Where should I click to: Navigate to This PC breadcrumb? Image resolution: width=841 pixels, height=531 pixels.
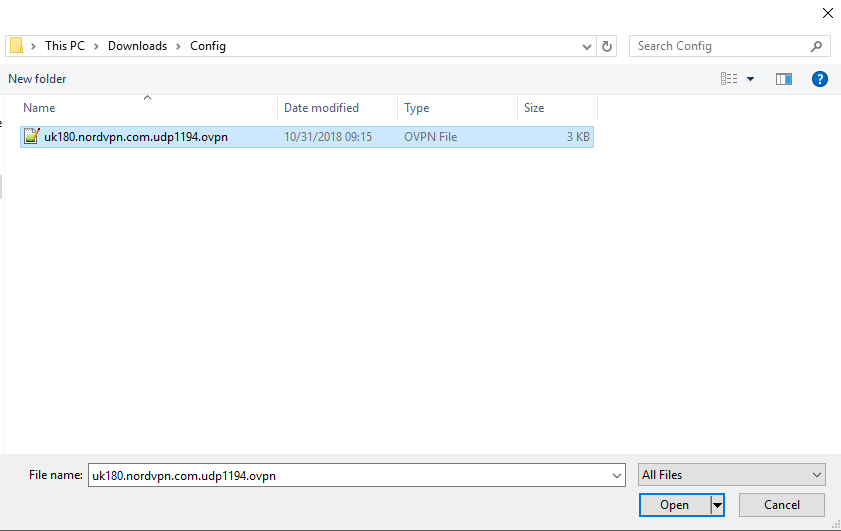(x=65, y=46)
